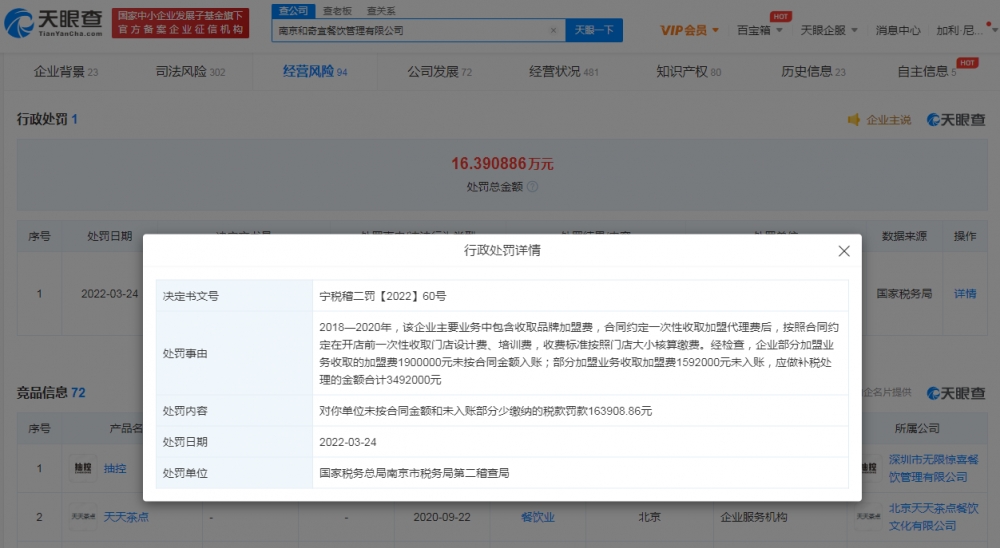Open the 经营风险 tab
The width and height of the screenshot is (1000, 548).
click(x=315, y=71)
